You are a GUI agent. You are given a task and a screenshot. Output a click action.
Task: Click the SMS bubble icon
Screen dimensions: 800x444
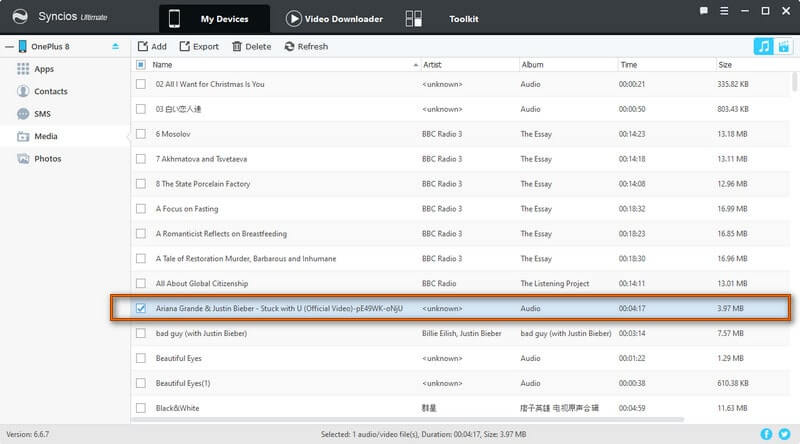(x=23, y=114)
